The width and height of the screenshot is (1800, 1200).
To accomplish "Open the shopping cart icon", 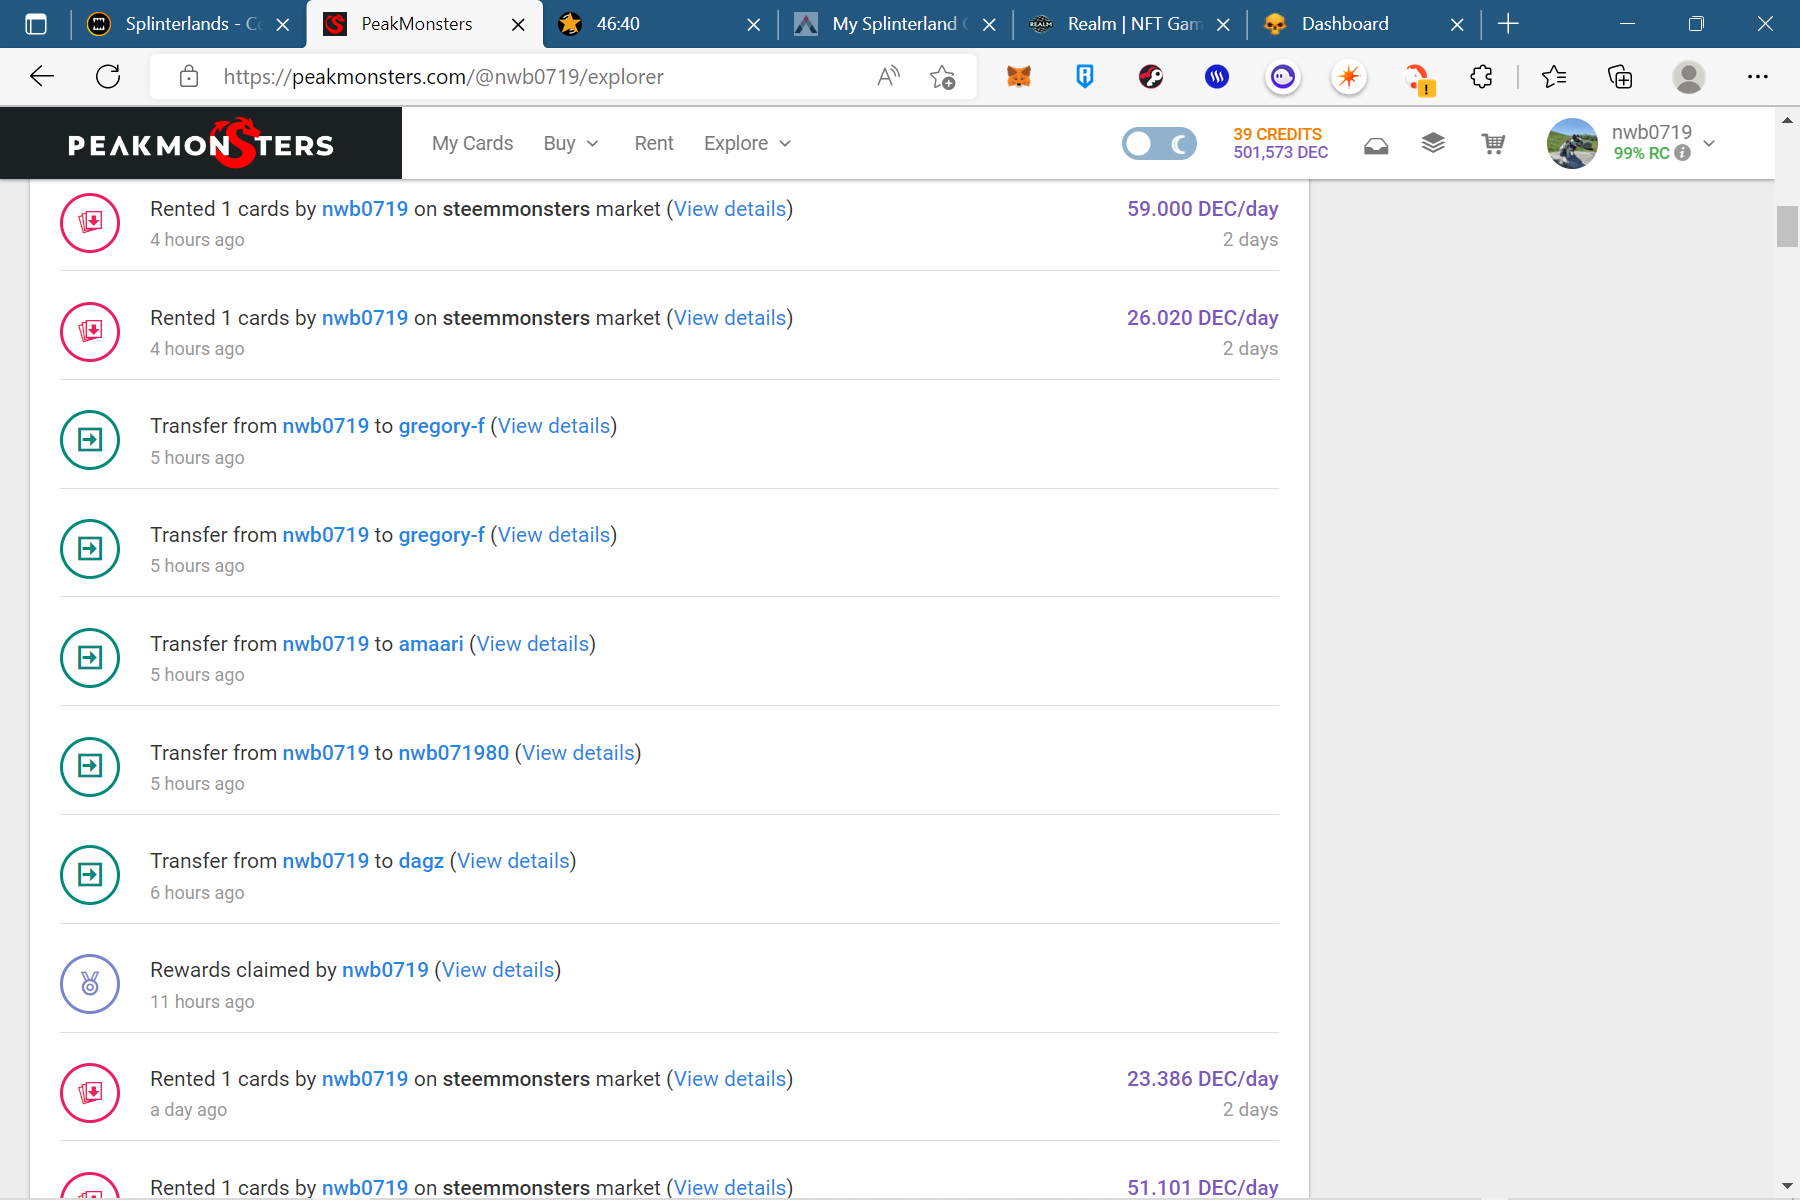I will [x=1493, y=145].
